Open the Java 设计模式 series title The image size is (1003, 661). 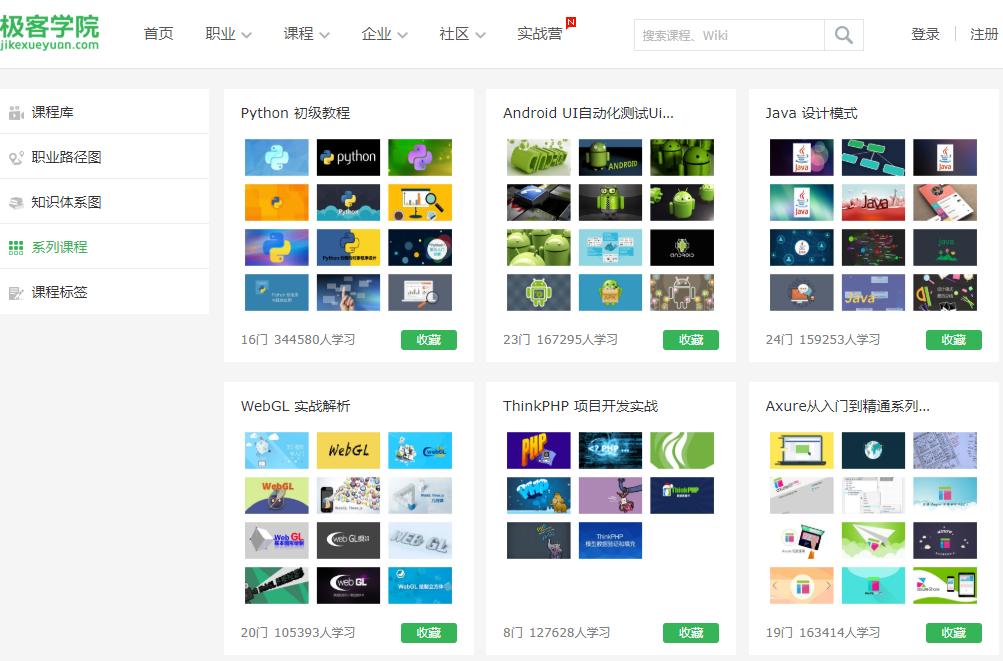pyautogui.click(x=811, y=113)
